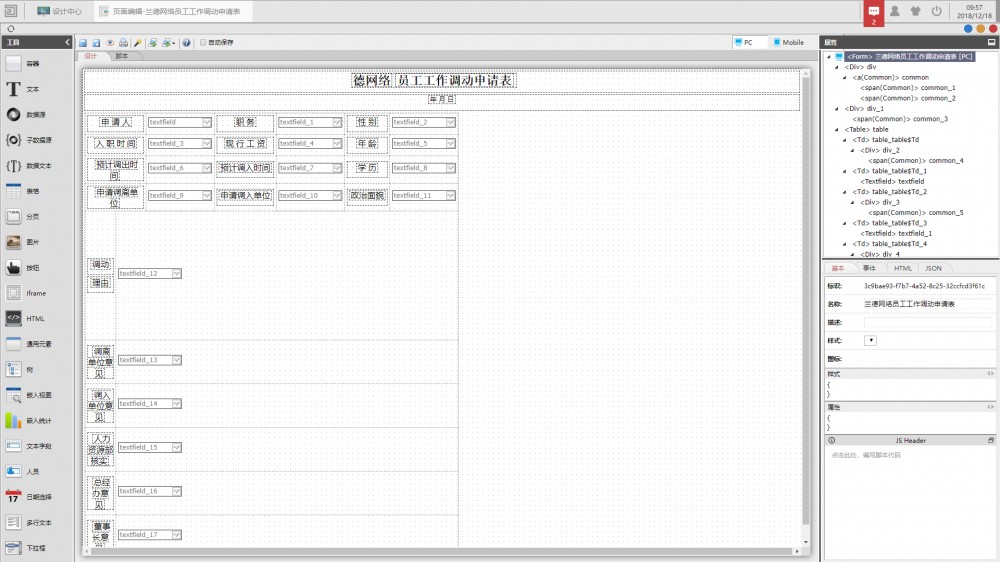Open the style dropdown in properties

870,340
